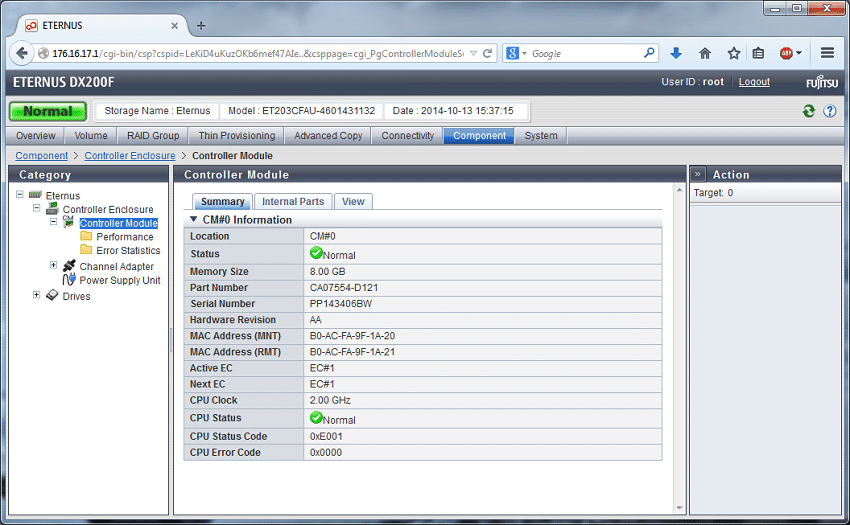Reload the page with the refresh icon
The width and height of the screenshot is (850, 525).
coord(487,53)
